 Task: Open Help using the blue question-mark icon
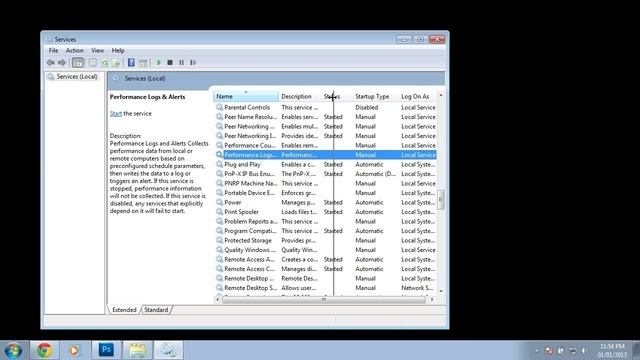pos(131,62)
